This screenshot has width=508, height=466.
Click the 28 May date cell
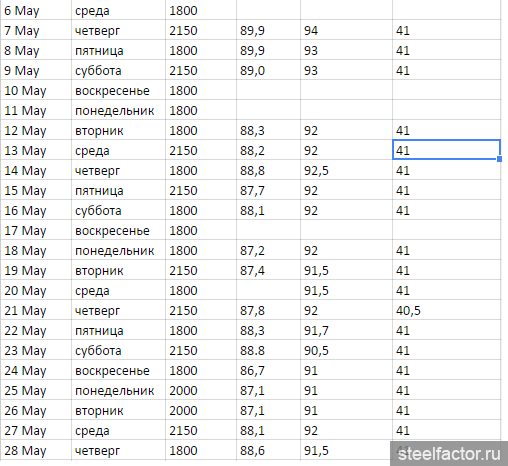[x=36, y=450]
